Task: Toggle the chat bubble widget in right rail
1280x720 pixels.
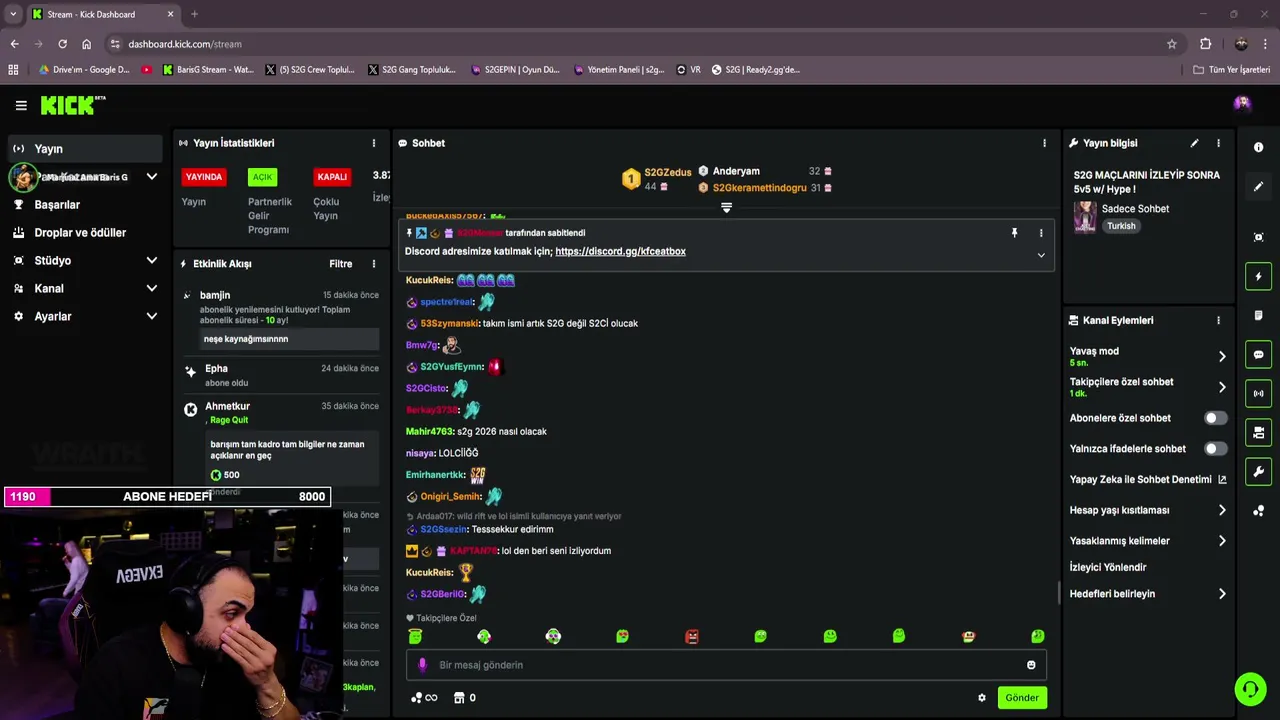Action: point(1258,355)
